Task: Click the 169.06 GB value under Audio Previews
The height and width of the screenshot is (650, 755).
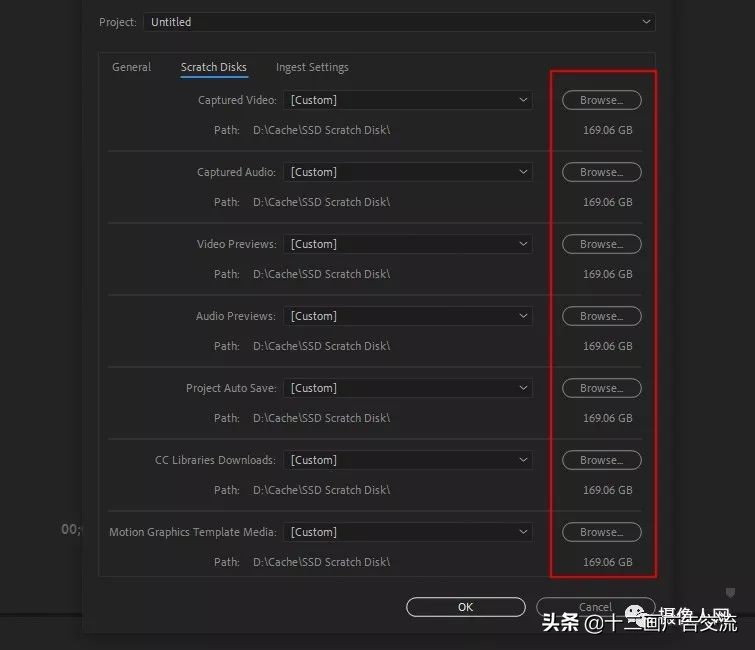Action: click(608, 346)
